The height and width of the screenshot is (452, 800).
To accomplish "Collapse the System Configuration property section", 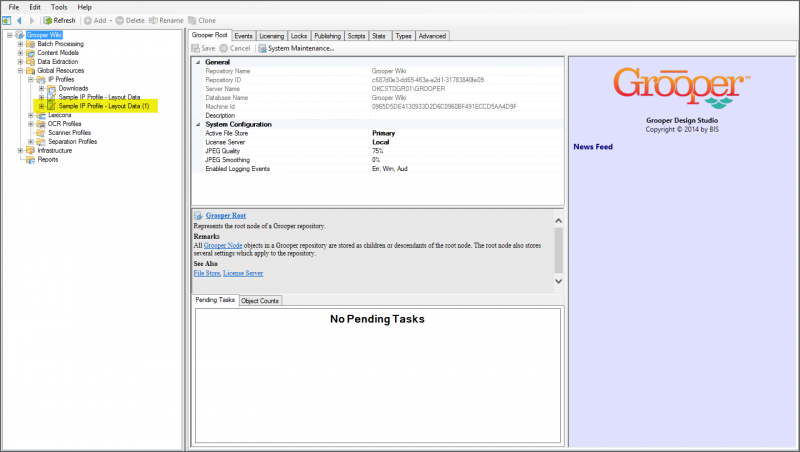I will [198, 124].
